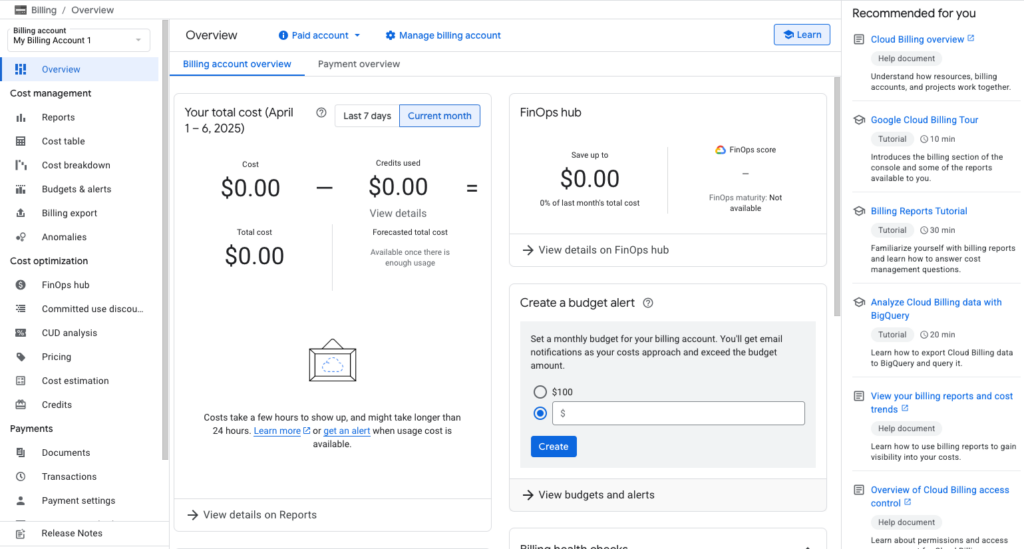
Task: Click the Committed use discounts icon
Action: 21,309
